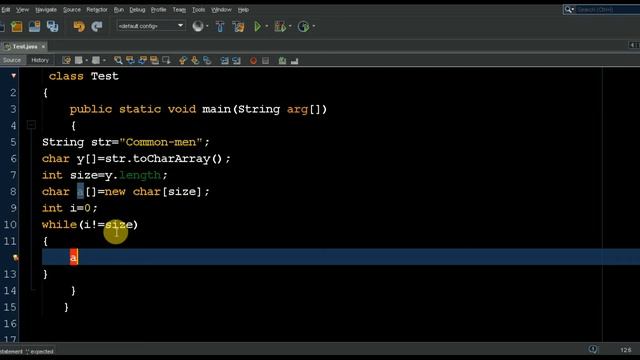This screenshot has width=640, height=360.
Task: Click the error hint bulb in gutter
Action: point(15,258)
